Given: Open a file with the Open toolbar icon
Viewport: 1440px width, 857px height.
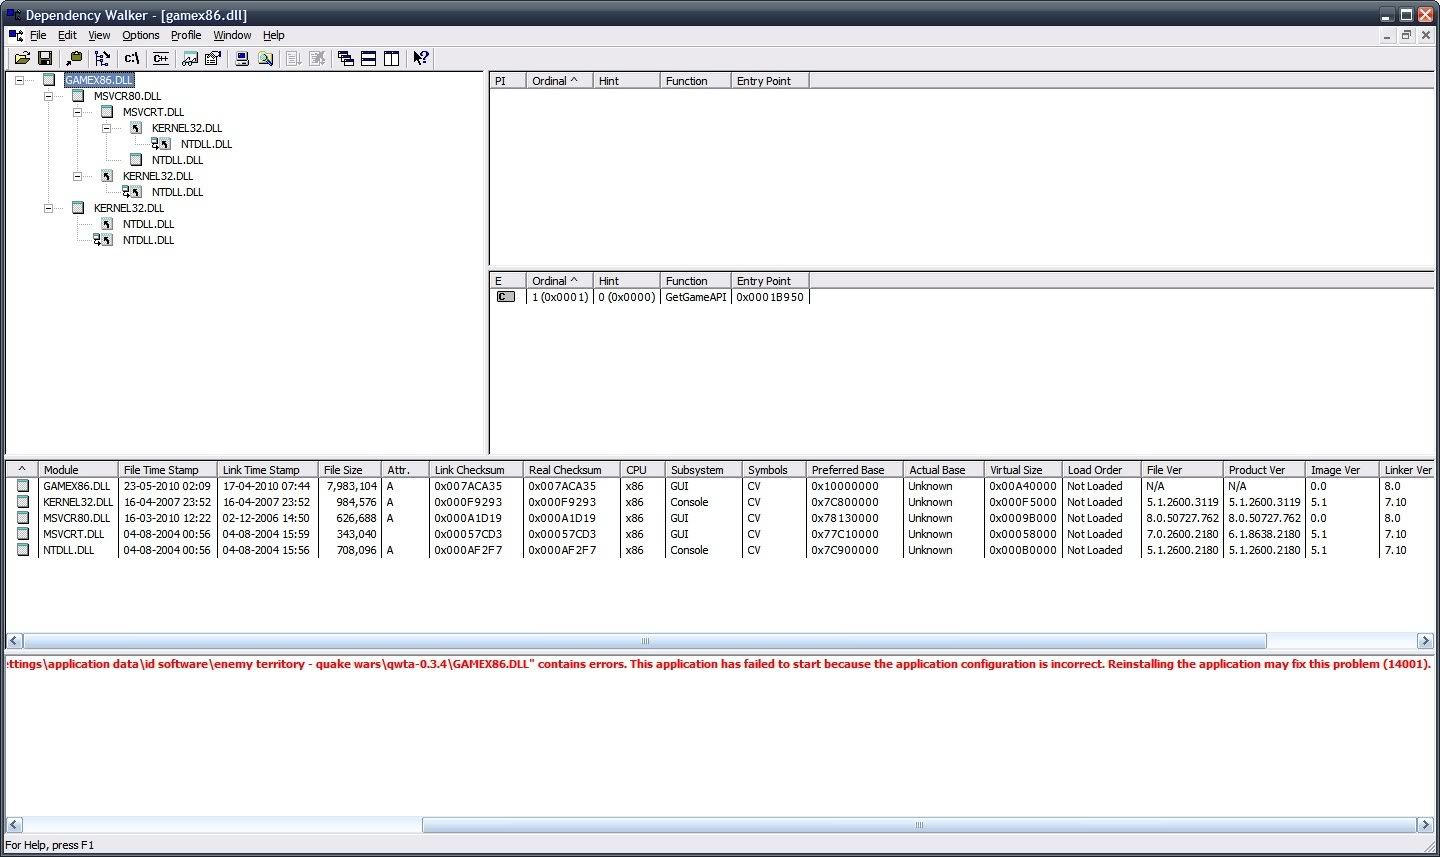Looking at the screenshot, I should (x=21, y=58).
